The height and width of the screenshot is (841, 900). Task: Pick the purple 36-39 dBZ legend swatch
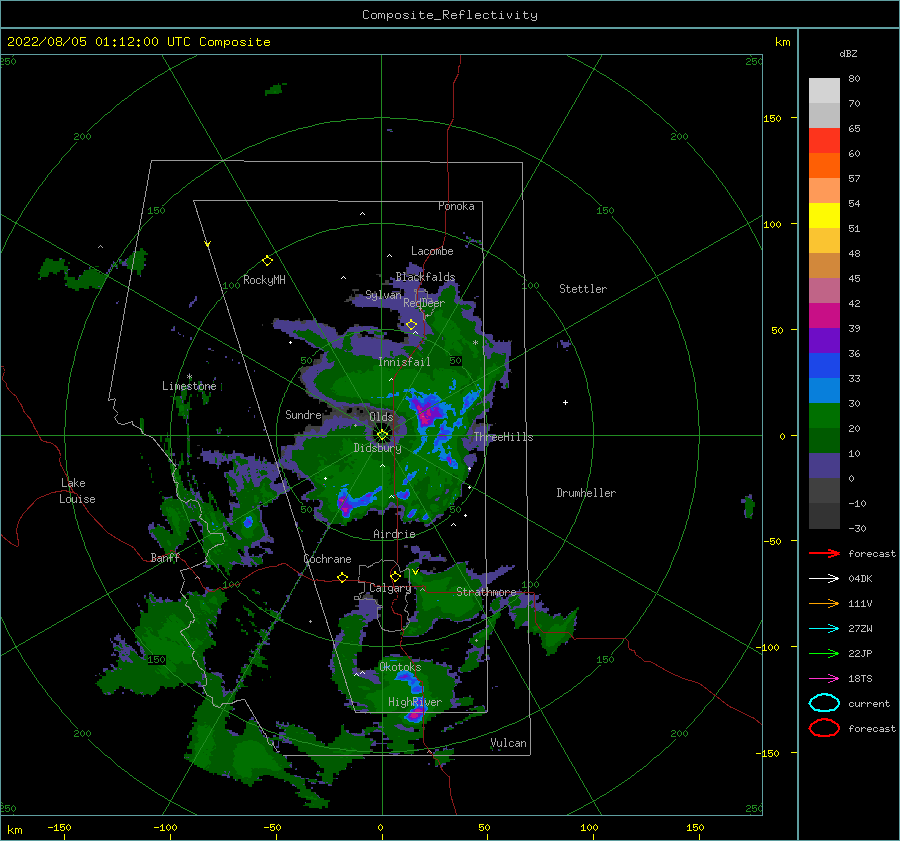(824, 340)
